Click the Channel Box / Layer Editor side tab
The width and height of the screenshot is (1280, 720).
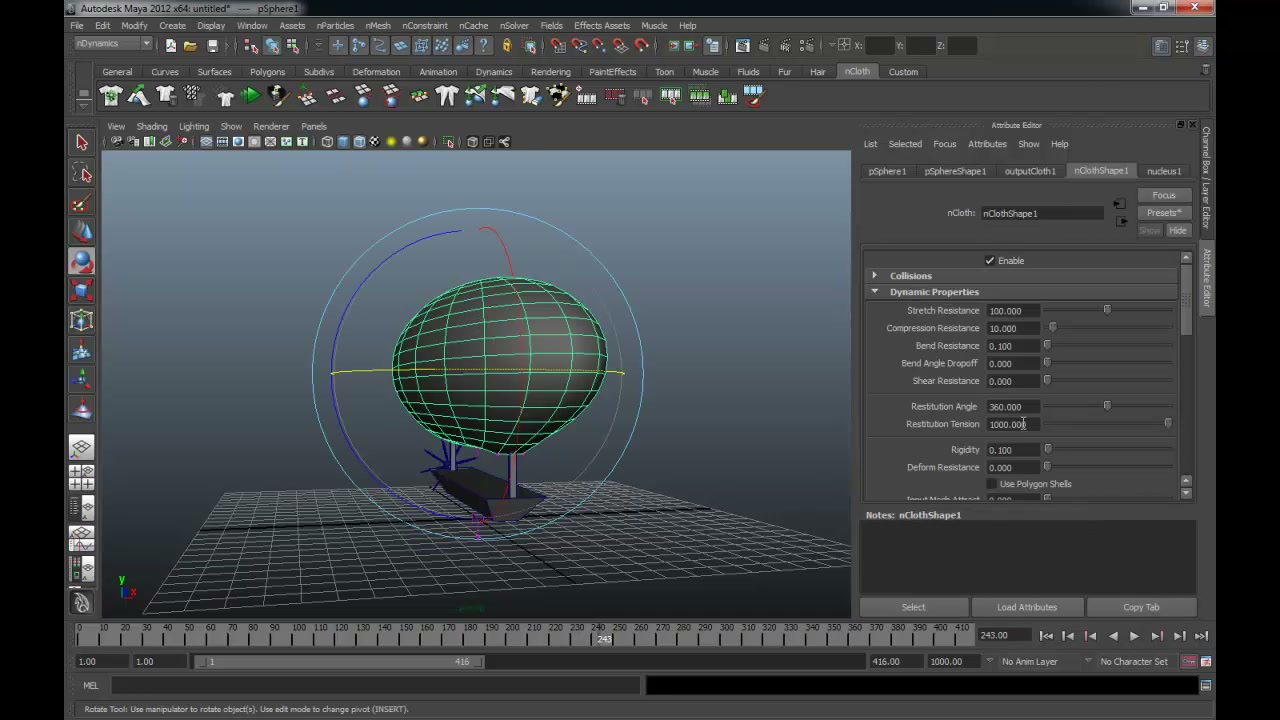1207,178
